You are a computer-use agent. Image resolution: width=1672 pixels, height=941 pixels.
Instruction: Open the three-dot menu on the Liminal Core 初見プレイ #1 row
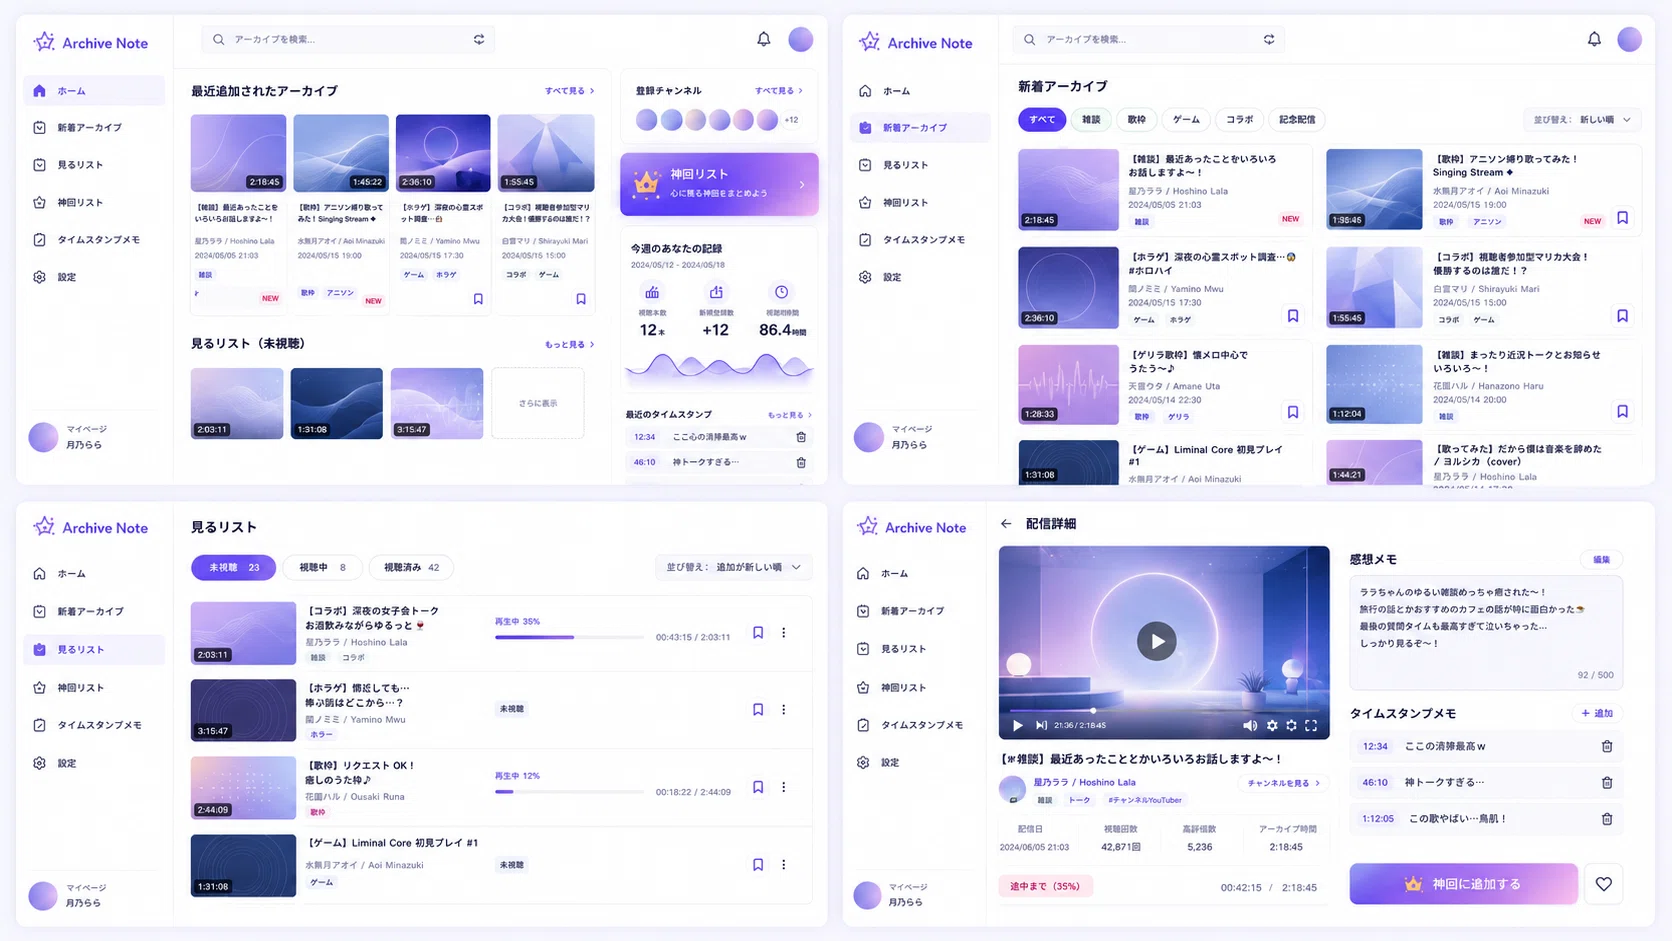coord(784,864)
